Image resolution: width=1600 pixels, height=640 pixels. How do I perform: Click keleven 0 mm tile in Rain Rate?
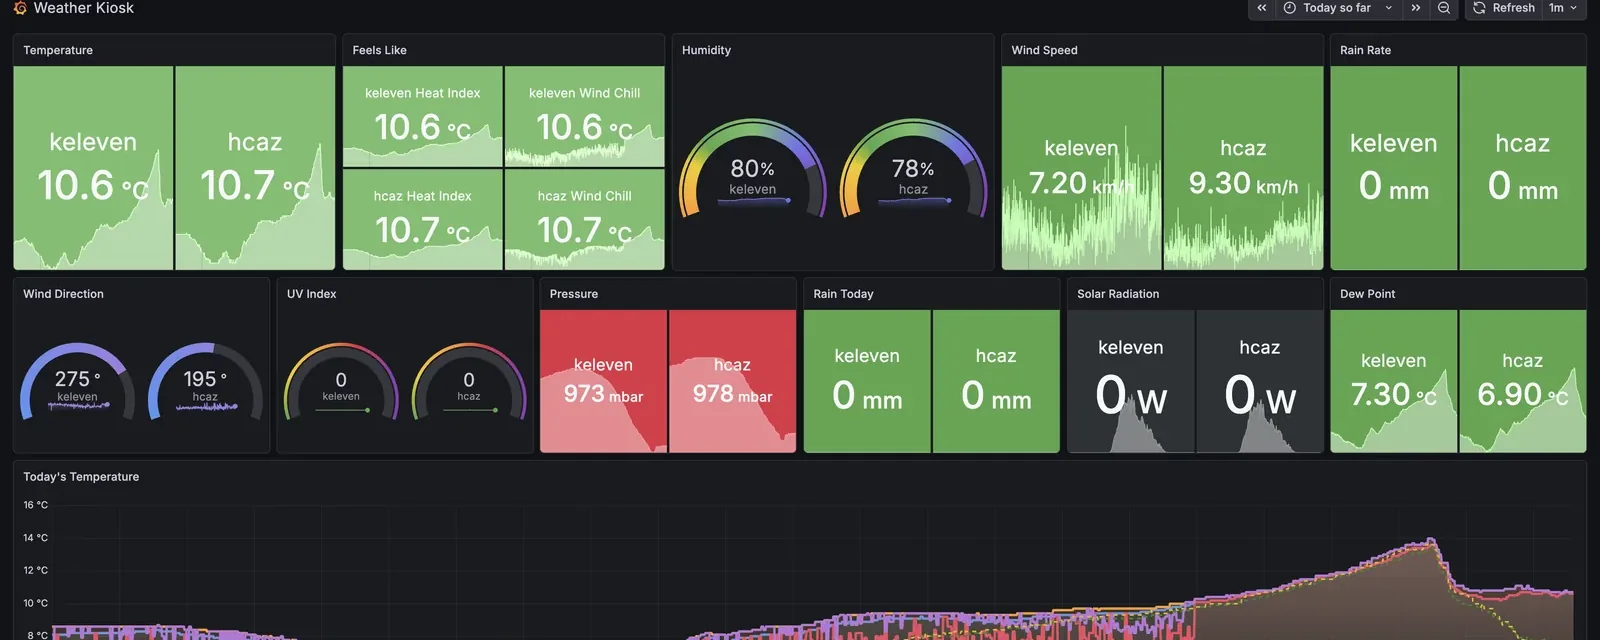pos(1393,168)
